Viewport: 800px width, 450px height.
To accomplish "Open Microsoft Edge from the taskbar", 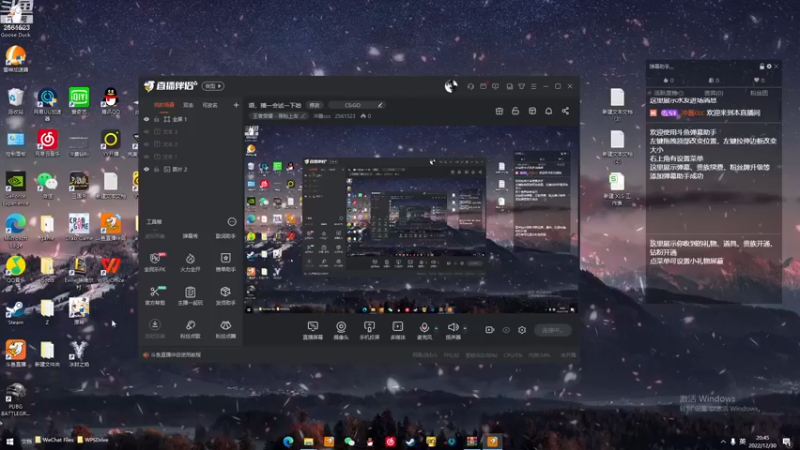I will pos(288,441).
